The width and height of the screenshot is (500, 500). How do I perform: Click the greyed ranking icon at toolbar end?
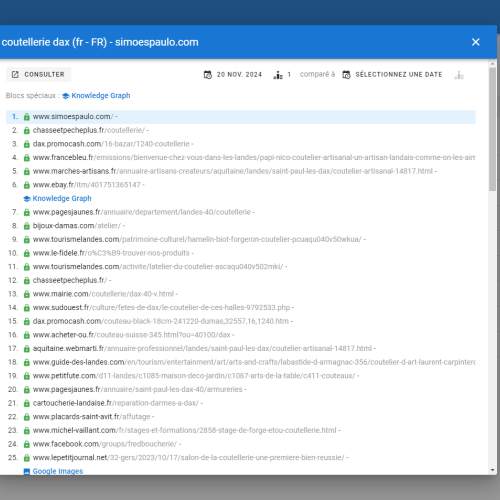[459, 75]
